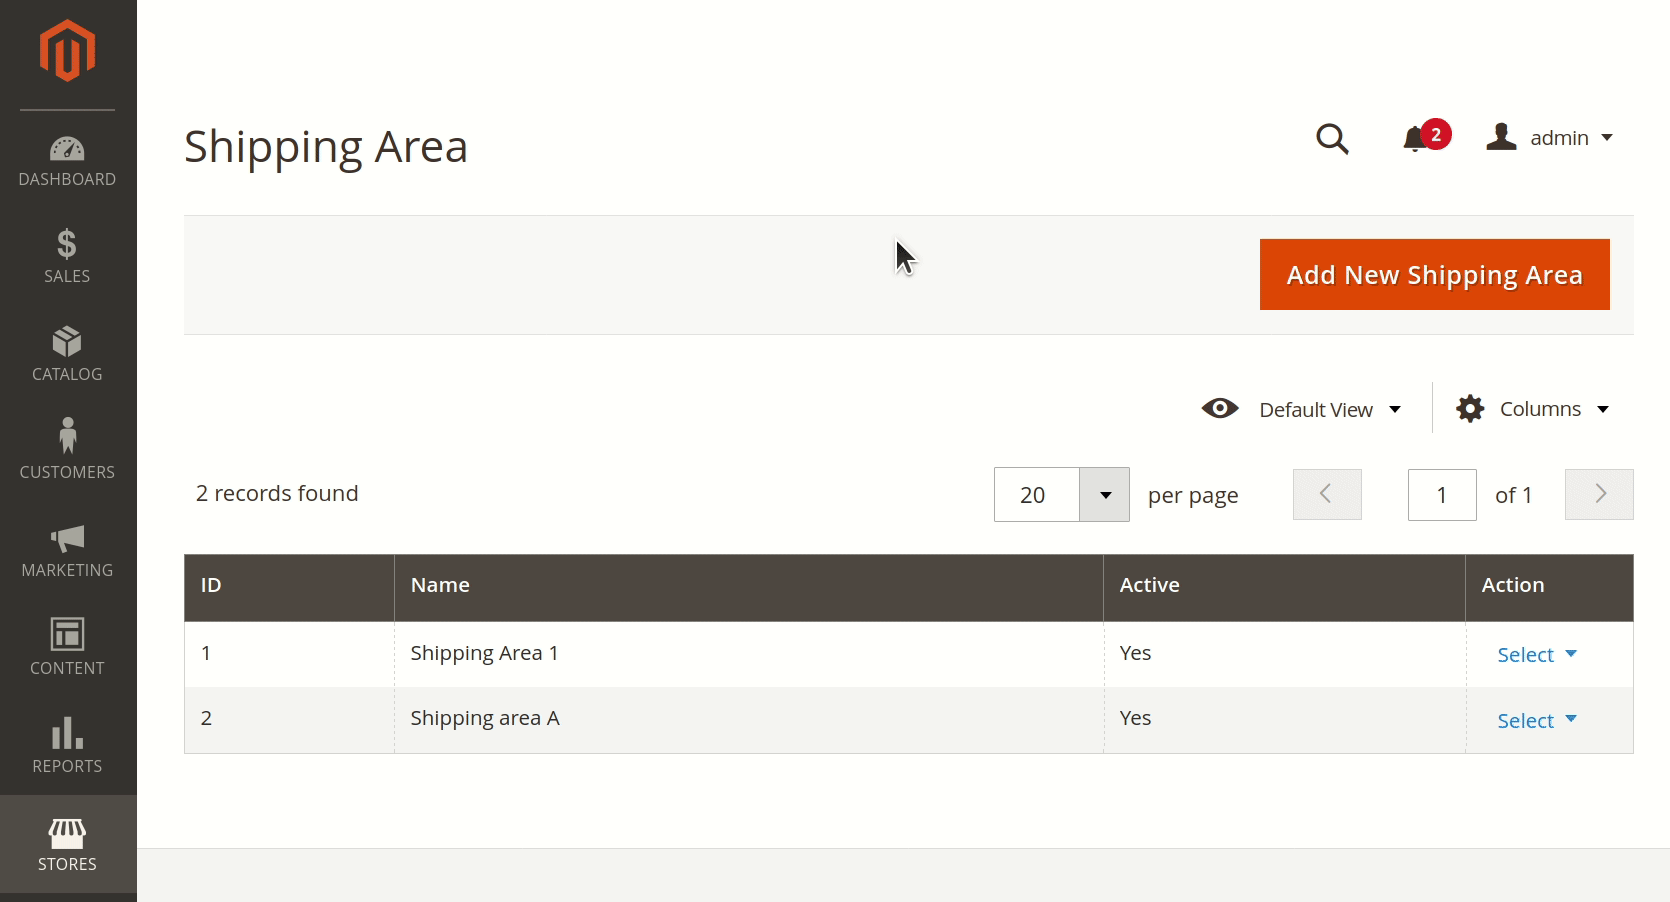The height and width of the screenshot is (902, 1670).
Task: Open the per page size dropdown arrow
Action: (1105, 495)
